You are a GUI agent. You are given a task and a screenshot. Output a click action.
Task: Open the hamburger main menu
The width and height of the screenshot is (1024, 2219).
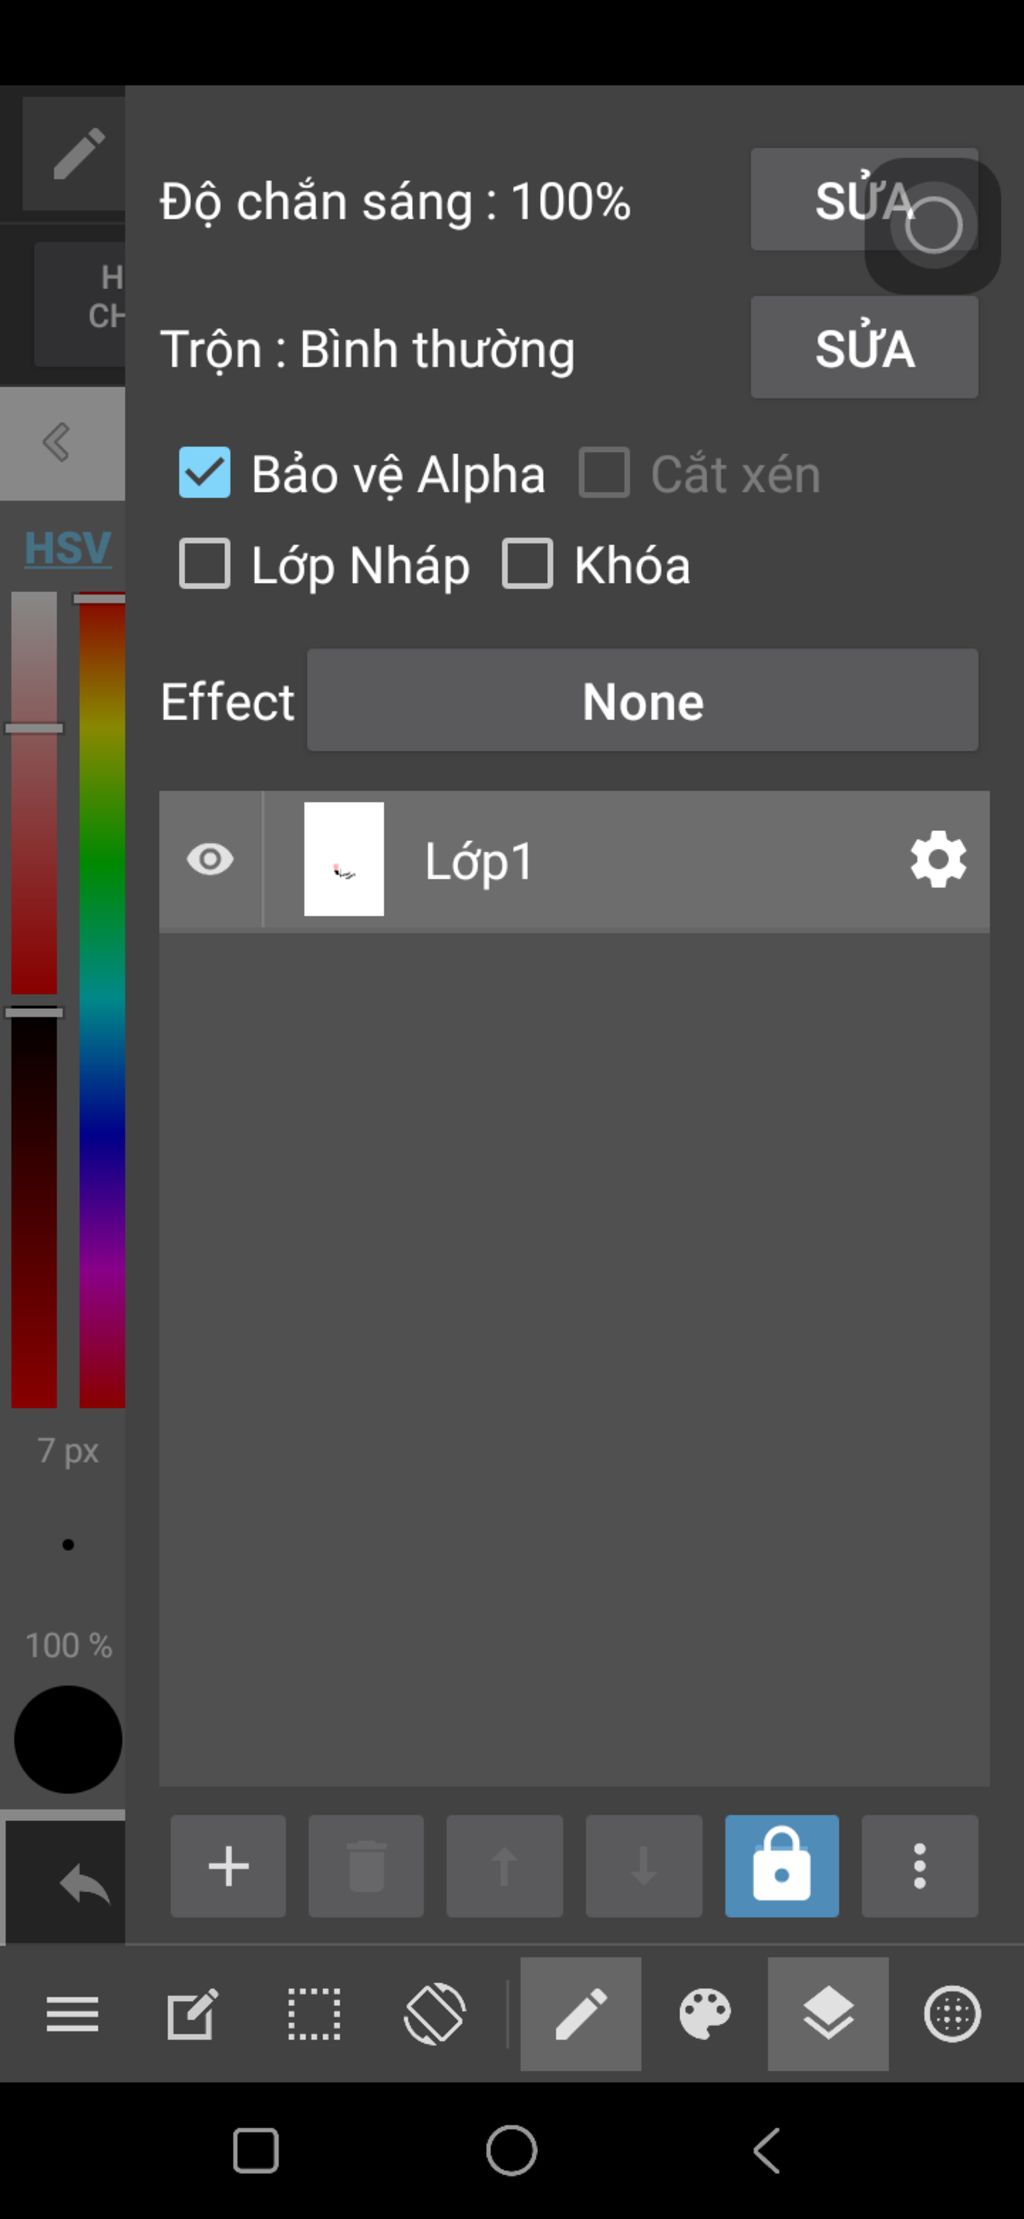[x=72, y=2014]
